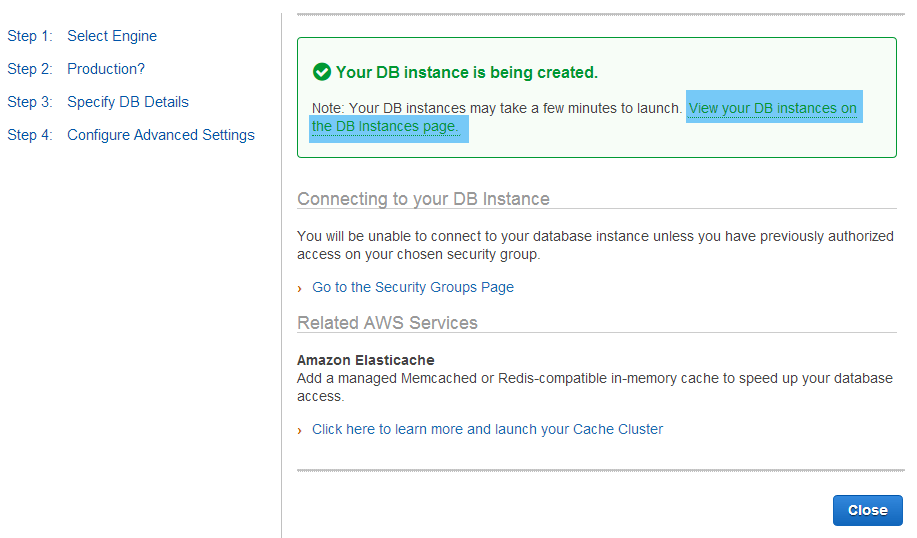Click the "Your DB instance is being created" heading
Image resolution: width=917 pixels, height=538 pixels.
467,73
